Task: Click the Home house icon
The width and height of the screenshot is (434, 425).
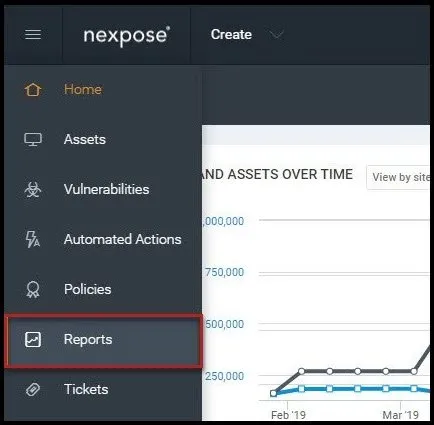Action: coord(33,89)
